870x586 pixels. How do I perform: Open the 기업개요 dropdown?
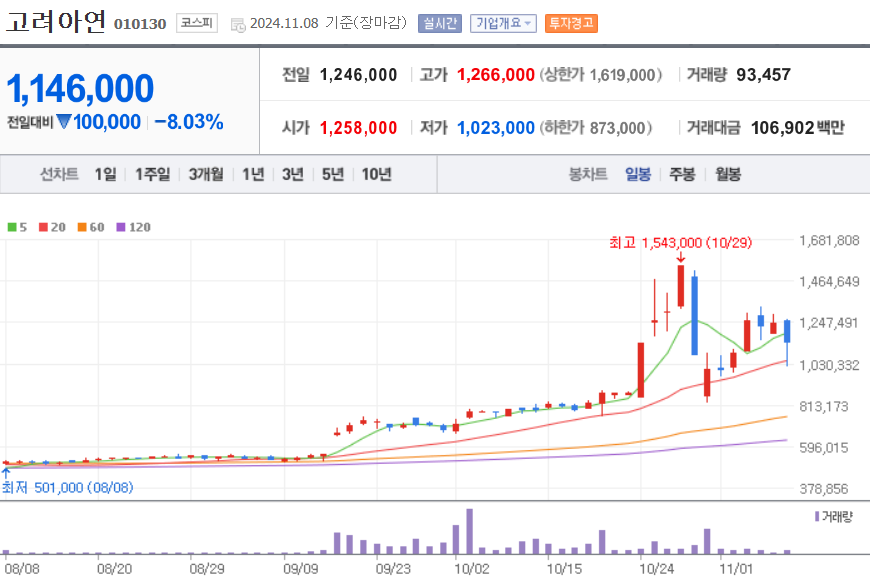pos(503,23)
